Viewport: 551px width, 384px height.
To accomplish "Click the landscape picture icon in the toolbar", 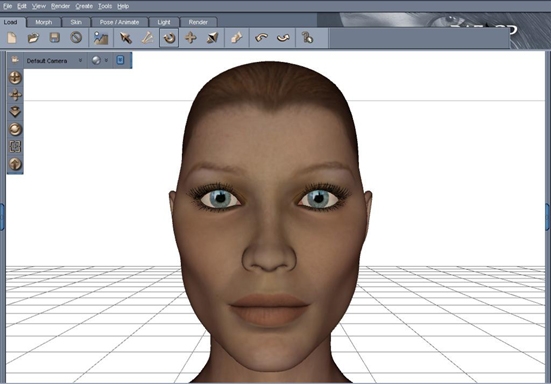I will coord(101,38).
